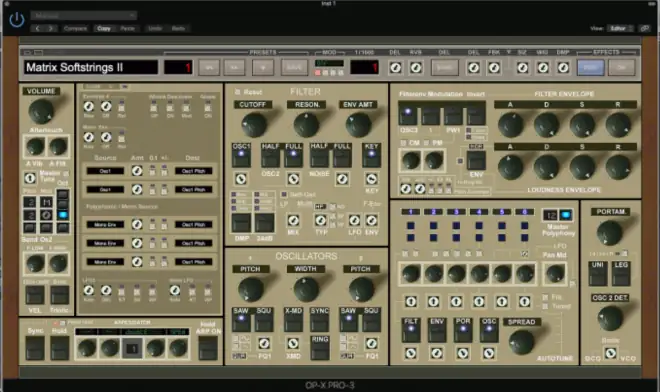Click the oscillator WIDTH knob
Screen dimensions: 660x392
pos(306,289)
